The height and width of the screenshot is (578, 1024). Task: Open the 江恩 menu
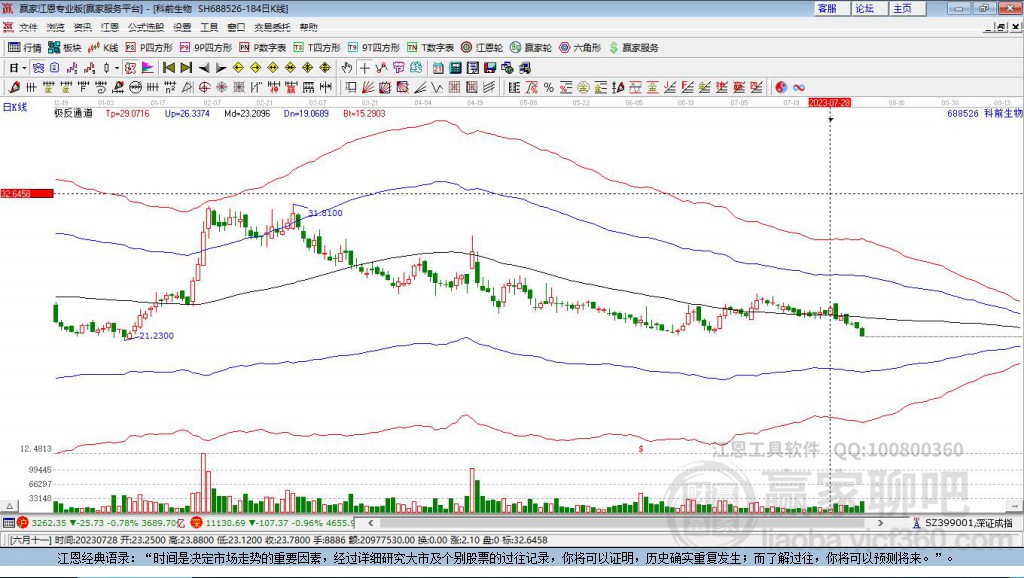tap(110, 27)
